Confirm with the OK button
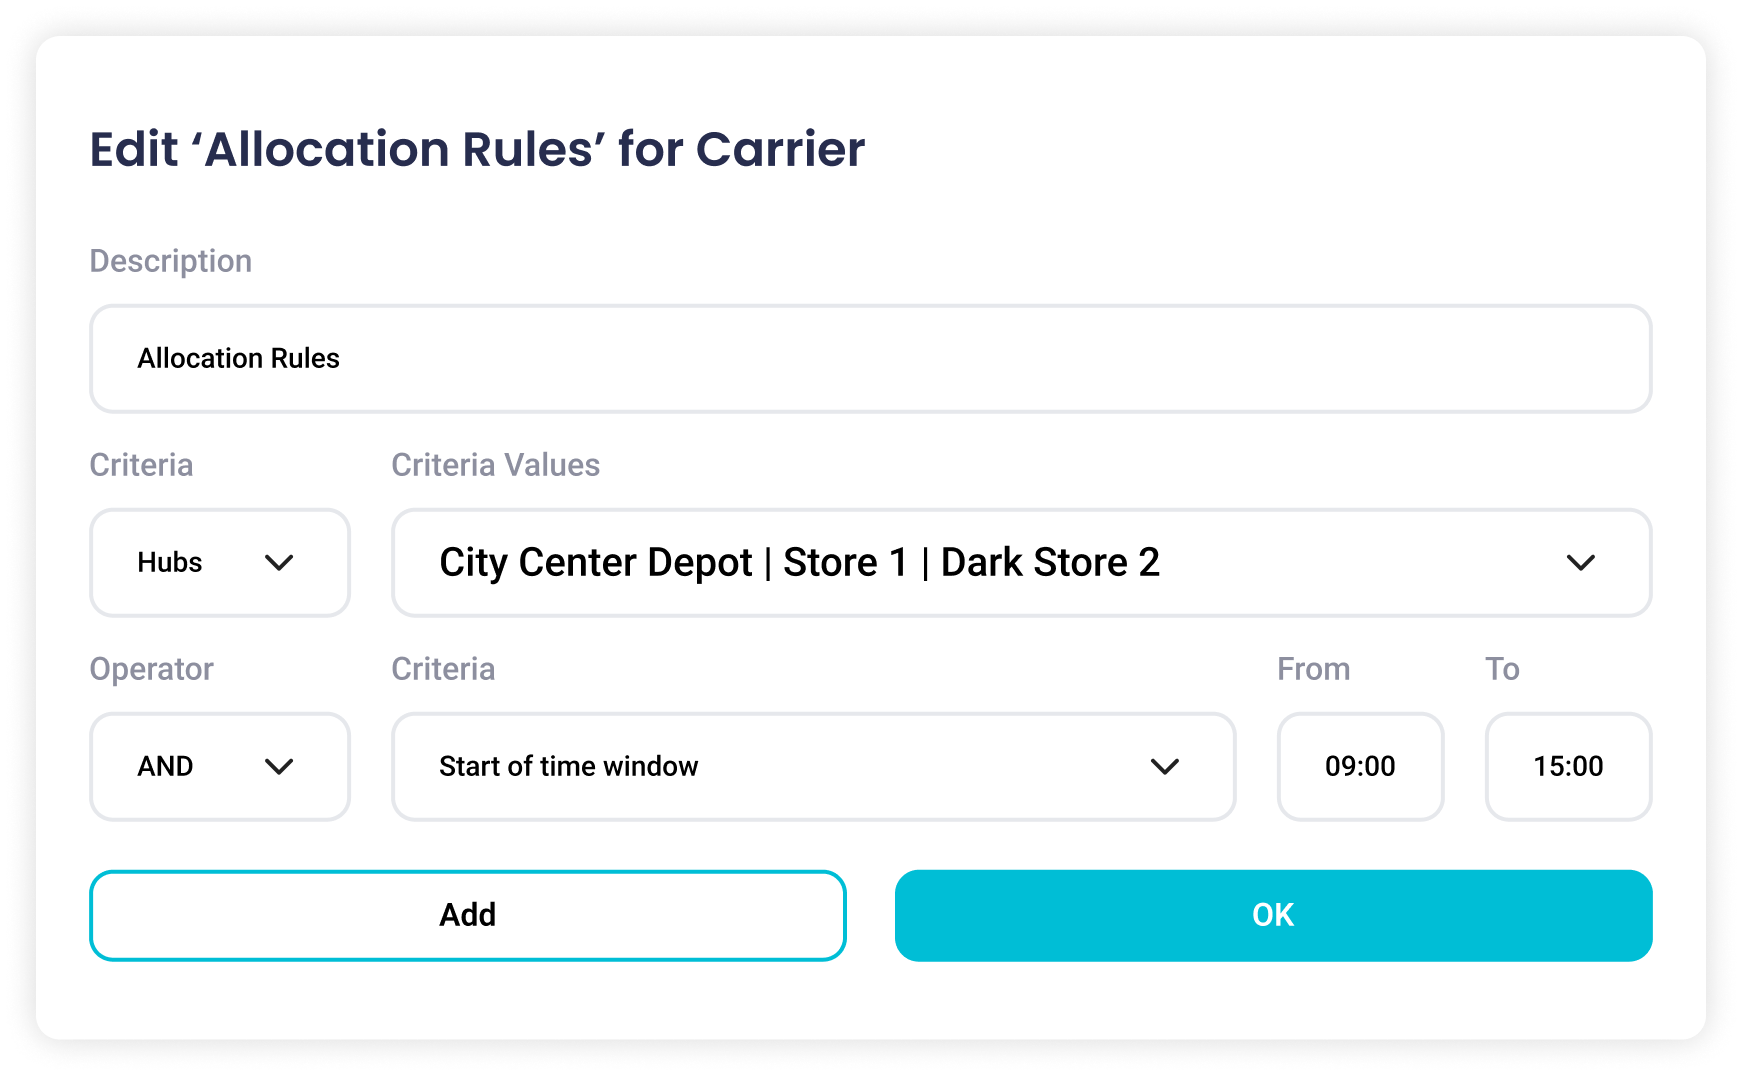This screenshot has height=1076, width=1742. coord(1273,915)
